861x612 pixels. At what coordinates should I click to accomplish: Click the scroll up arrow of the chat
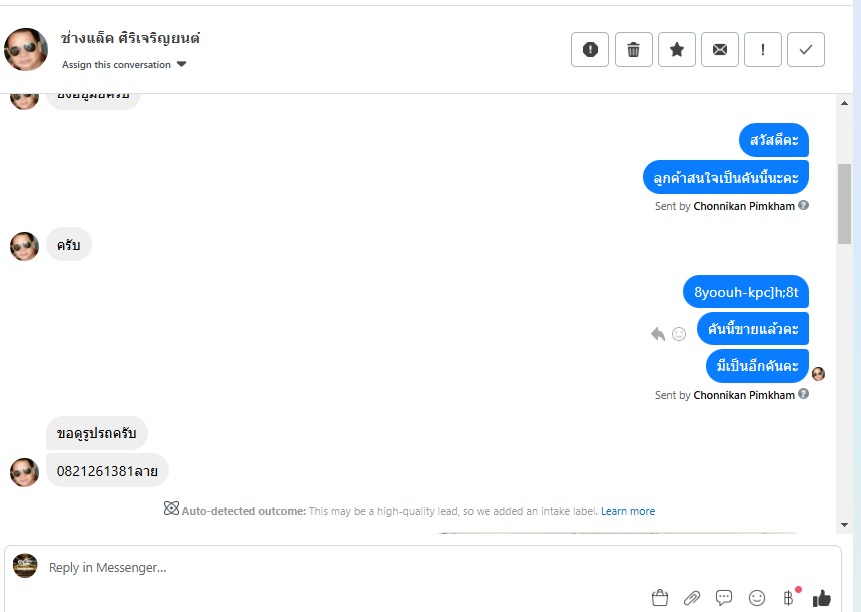point(844,103)
